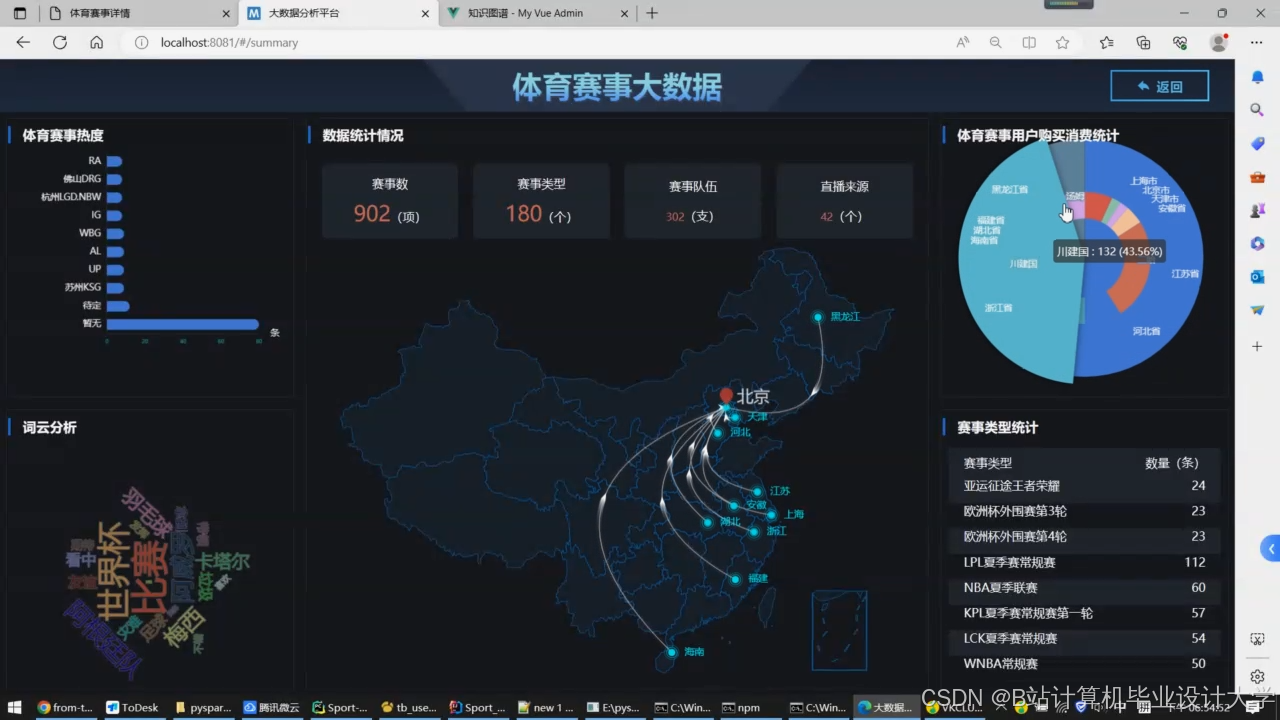Screen dimensions: 1280x720
Task: Open the sidebar tools briefcase icon
Action: (x=1258, y=177)
